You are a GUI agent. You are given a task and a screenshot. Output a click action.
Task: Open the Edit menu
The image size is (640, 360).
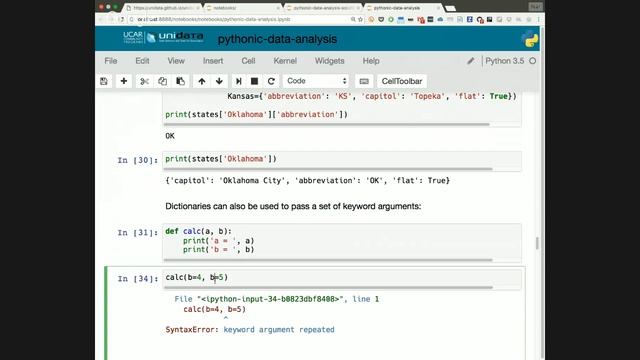click(x=142, y=61)
